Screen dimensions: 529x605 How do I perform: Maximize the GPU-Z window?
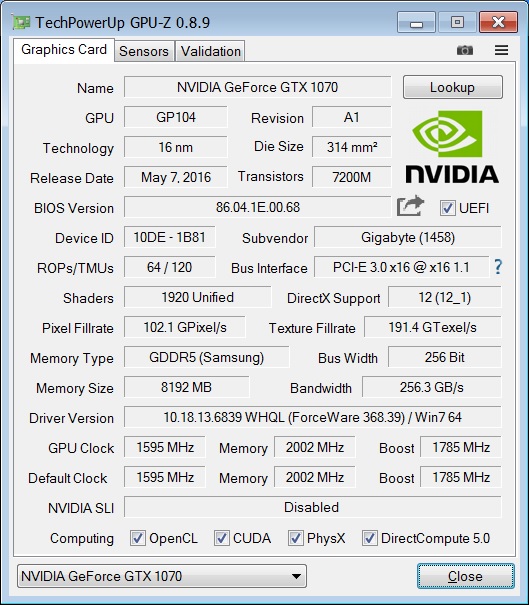[x=457, y=22]
